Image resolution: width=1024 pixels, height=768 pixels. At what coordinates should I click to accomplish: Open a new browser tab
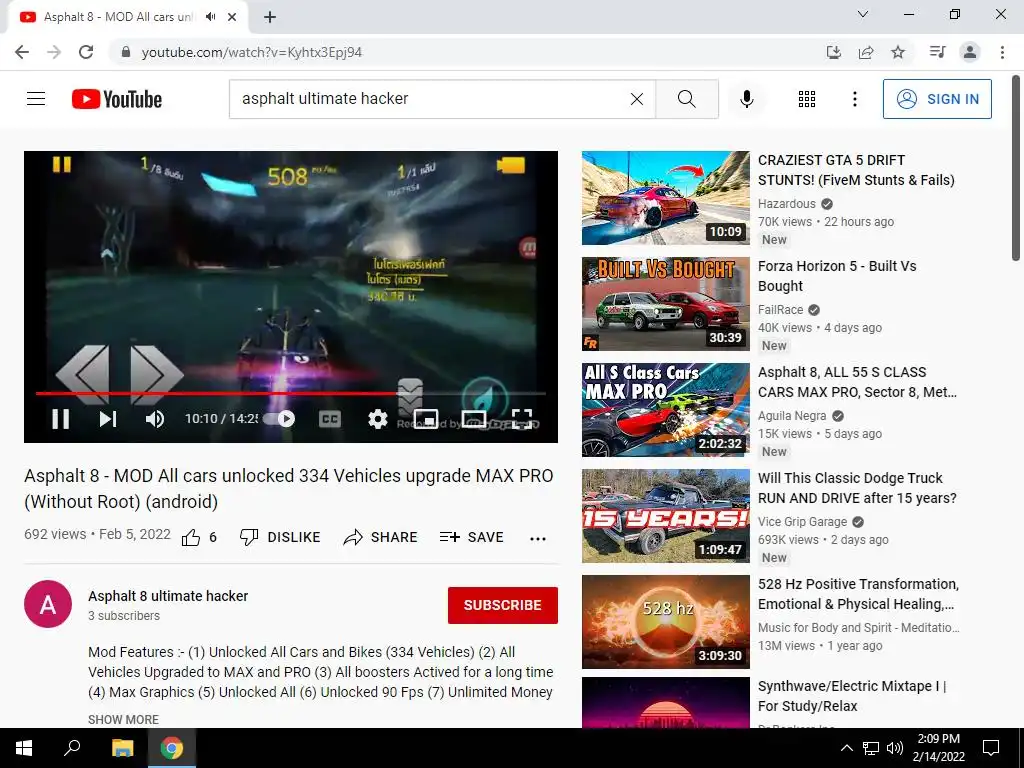coord(270,17)
